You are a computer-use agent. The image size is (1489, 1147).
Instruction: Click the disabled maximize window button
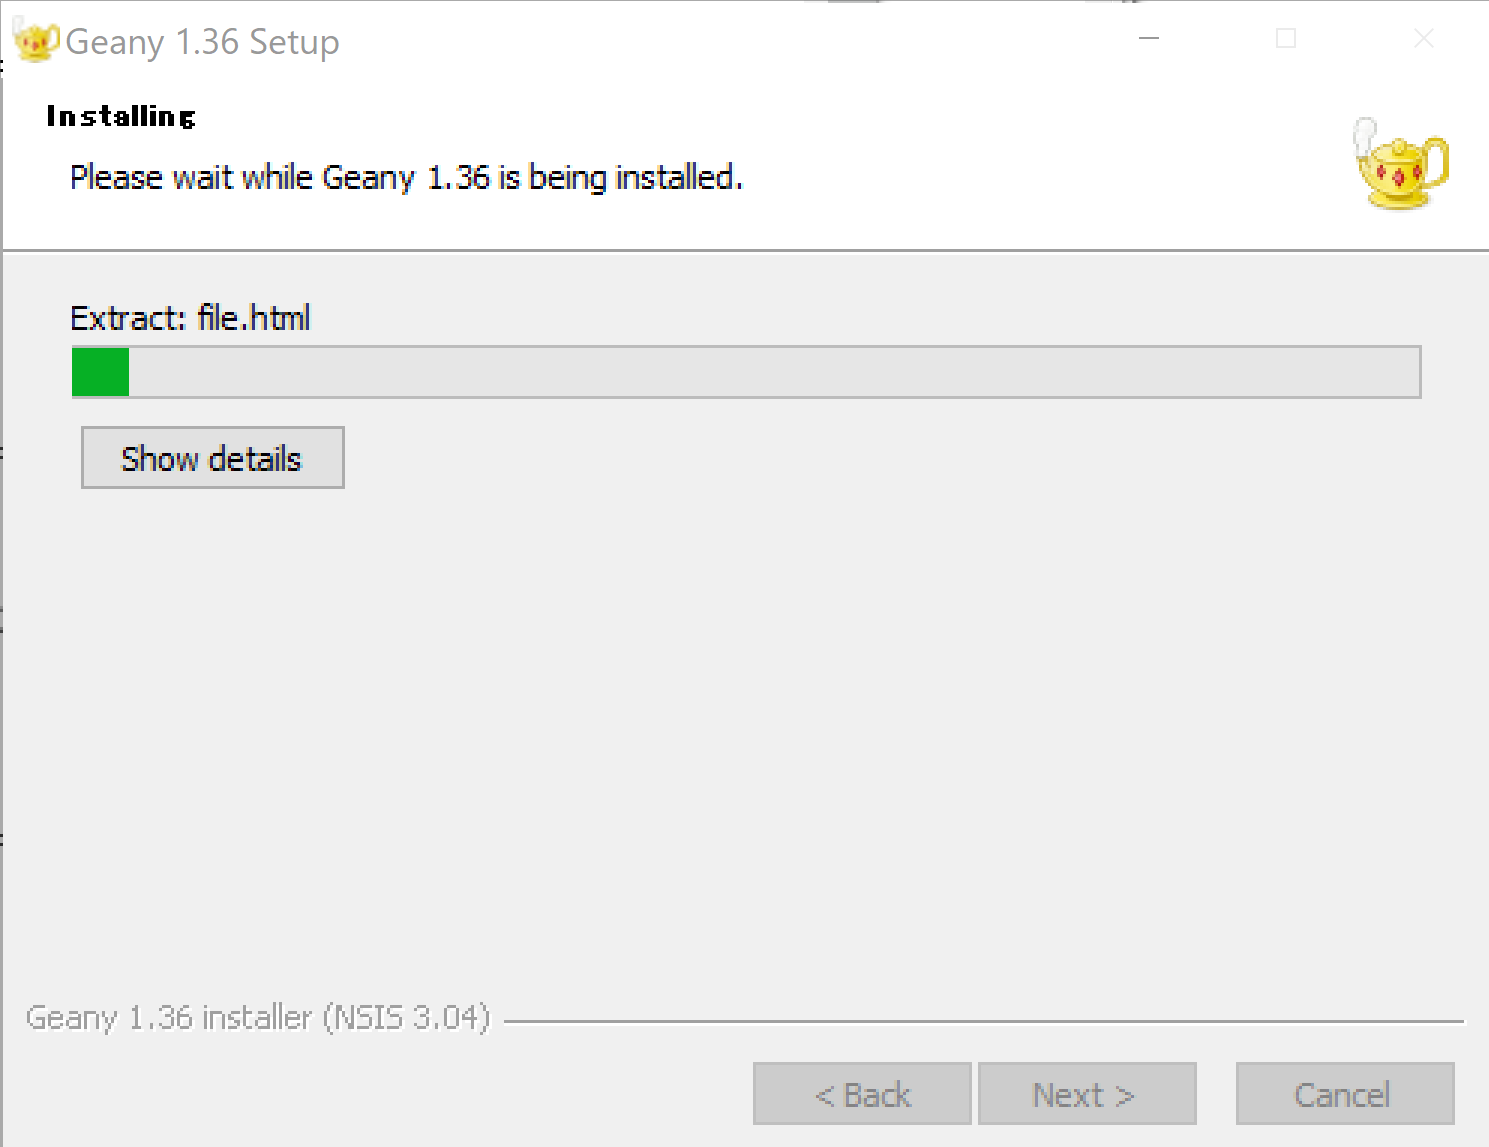[1286, 39]
